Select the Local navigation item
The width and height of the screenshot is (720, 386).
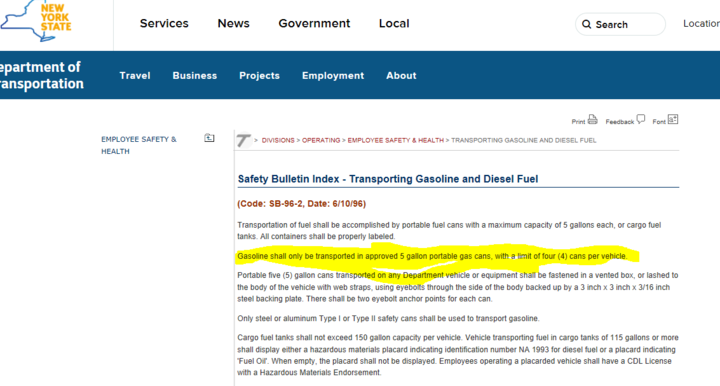point(394,23)
